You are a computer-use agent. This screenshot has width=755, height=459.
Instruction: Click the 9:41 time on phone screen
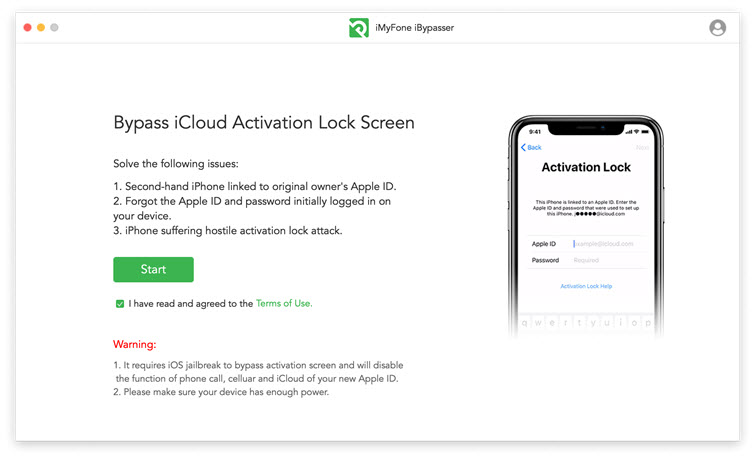[534, 131]
